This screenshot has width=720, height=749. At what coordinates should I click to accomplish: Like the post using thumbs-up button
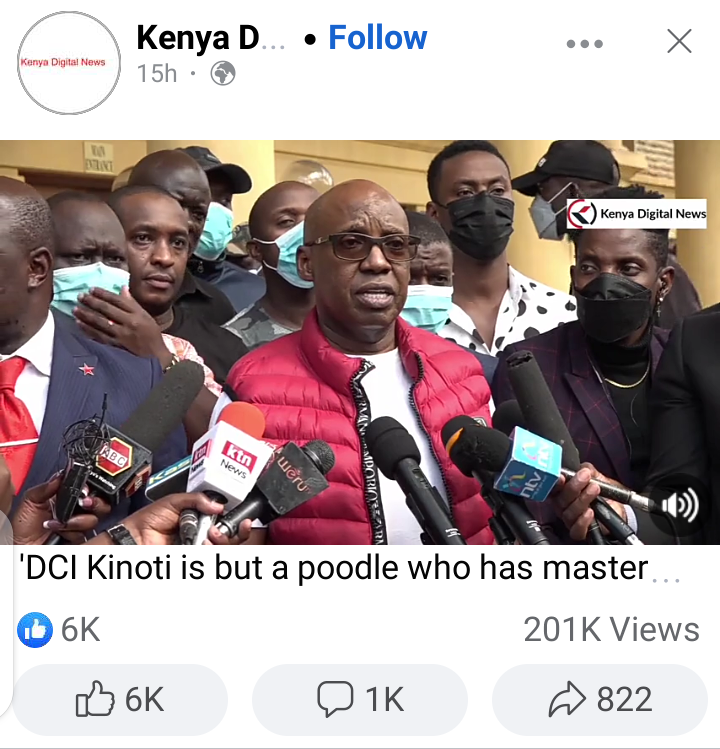tap(120, 699)
